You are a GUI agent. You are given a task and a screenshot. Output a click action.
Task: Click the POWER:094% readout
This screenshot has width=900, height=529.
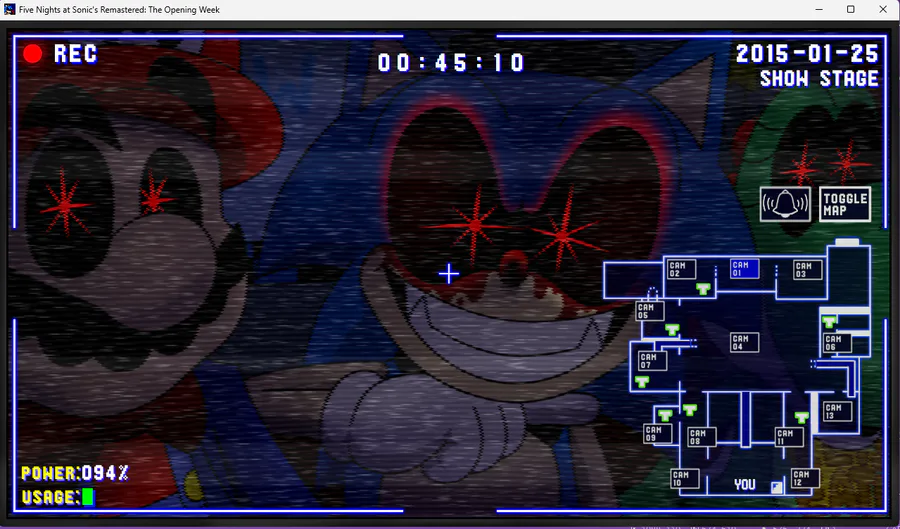[75, 473]
